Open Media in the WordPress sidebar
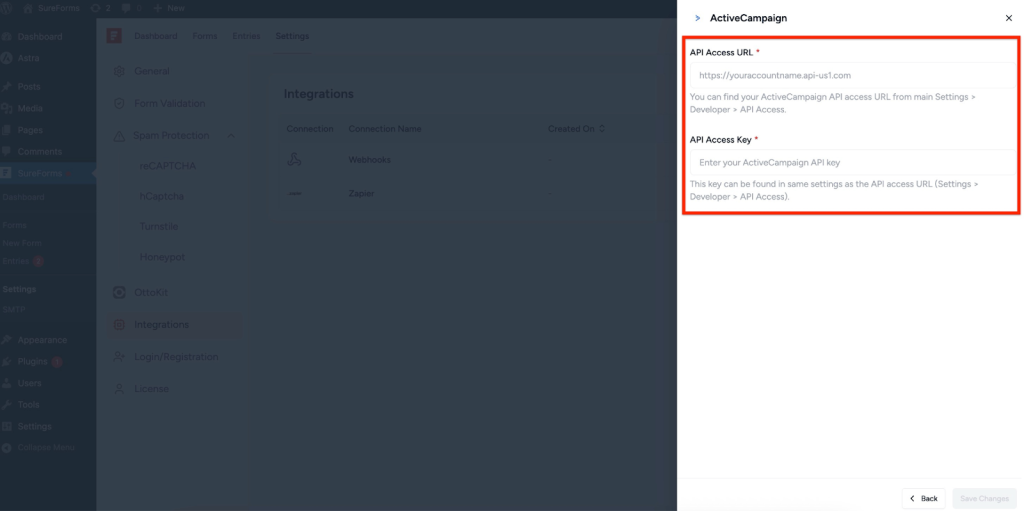Screen dimensions: 1024x511 pos(30,108)
